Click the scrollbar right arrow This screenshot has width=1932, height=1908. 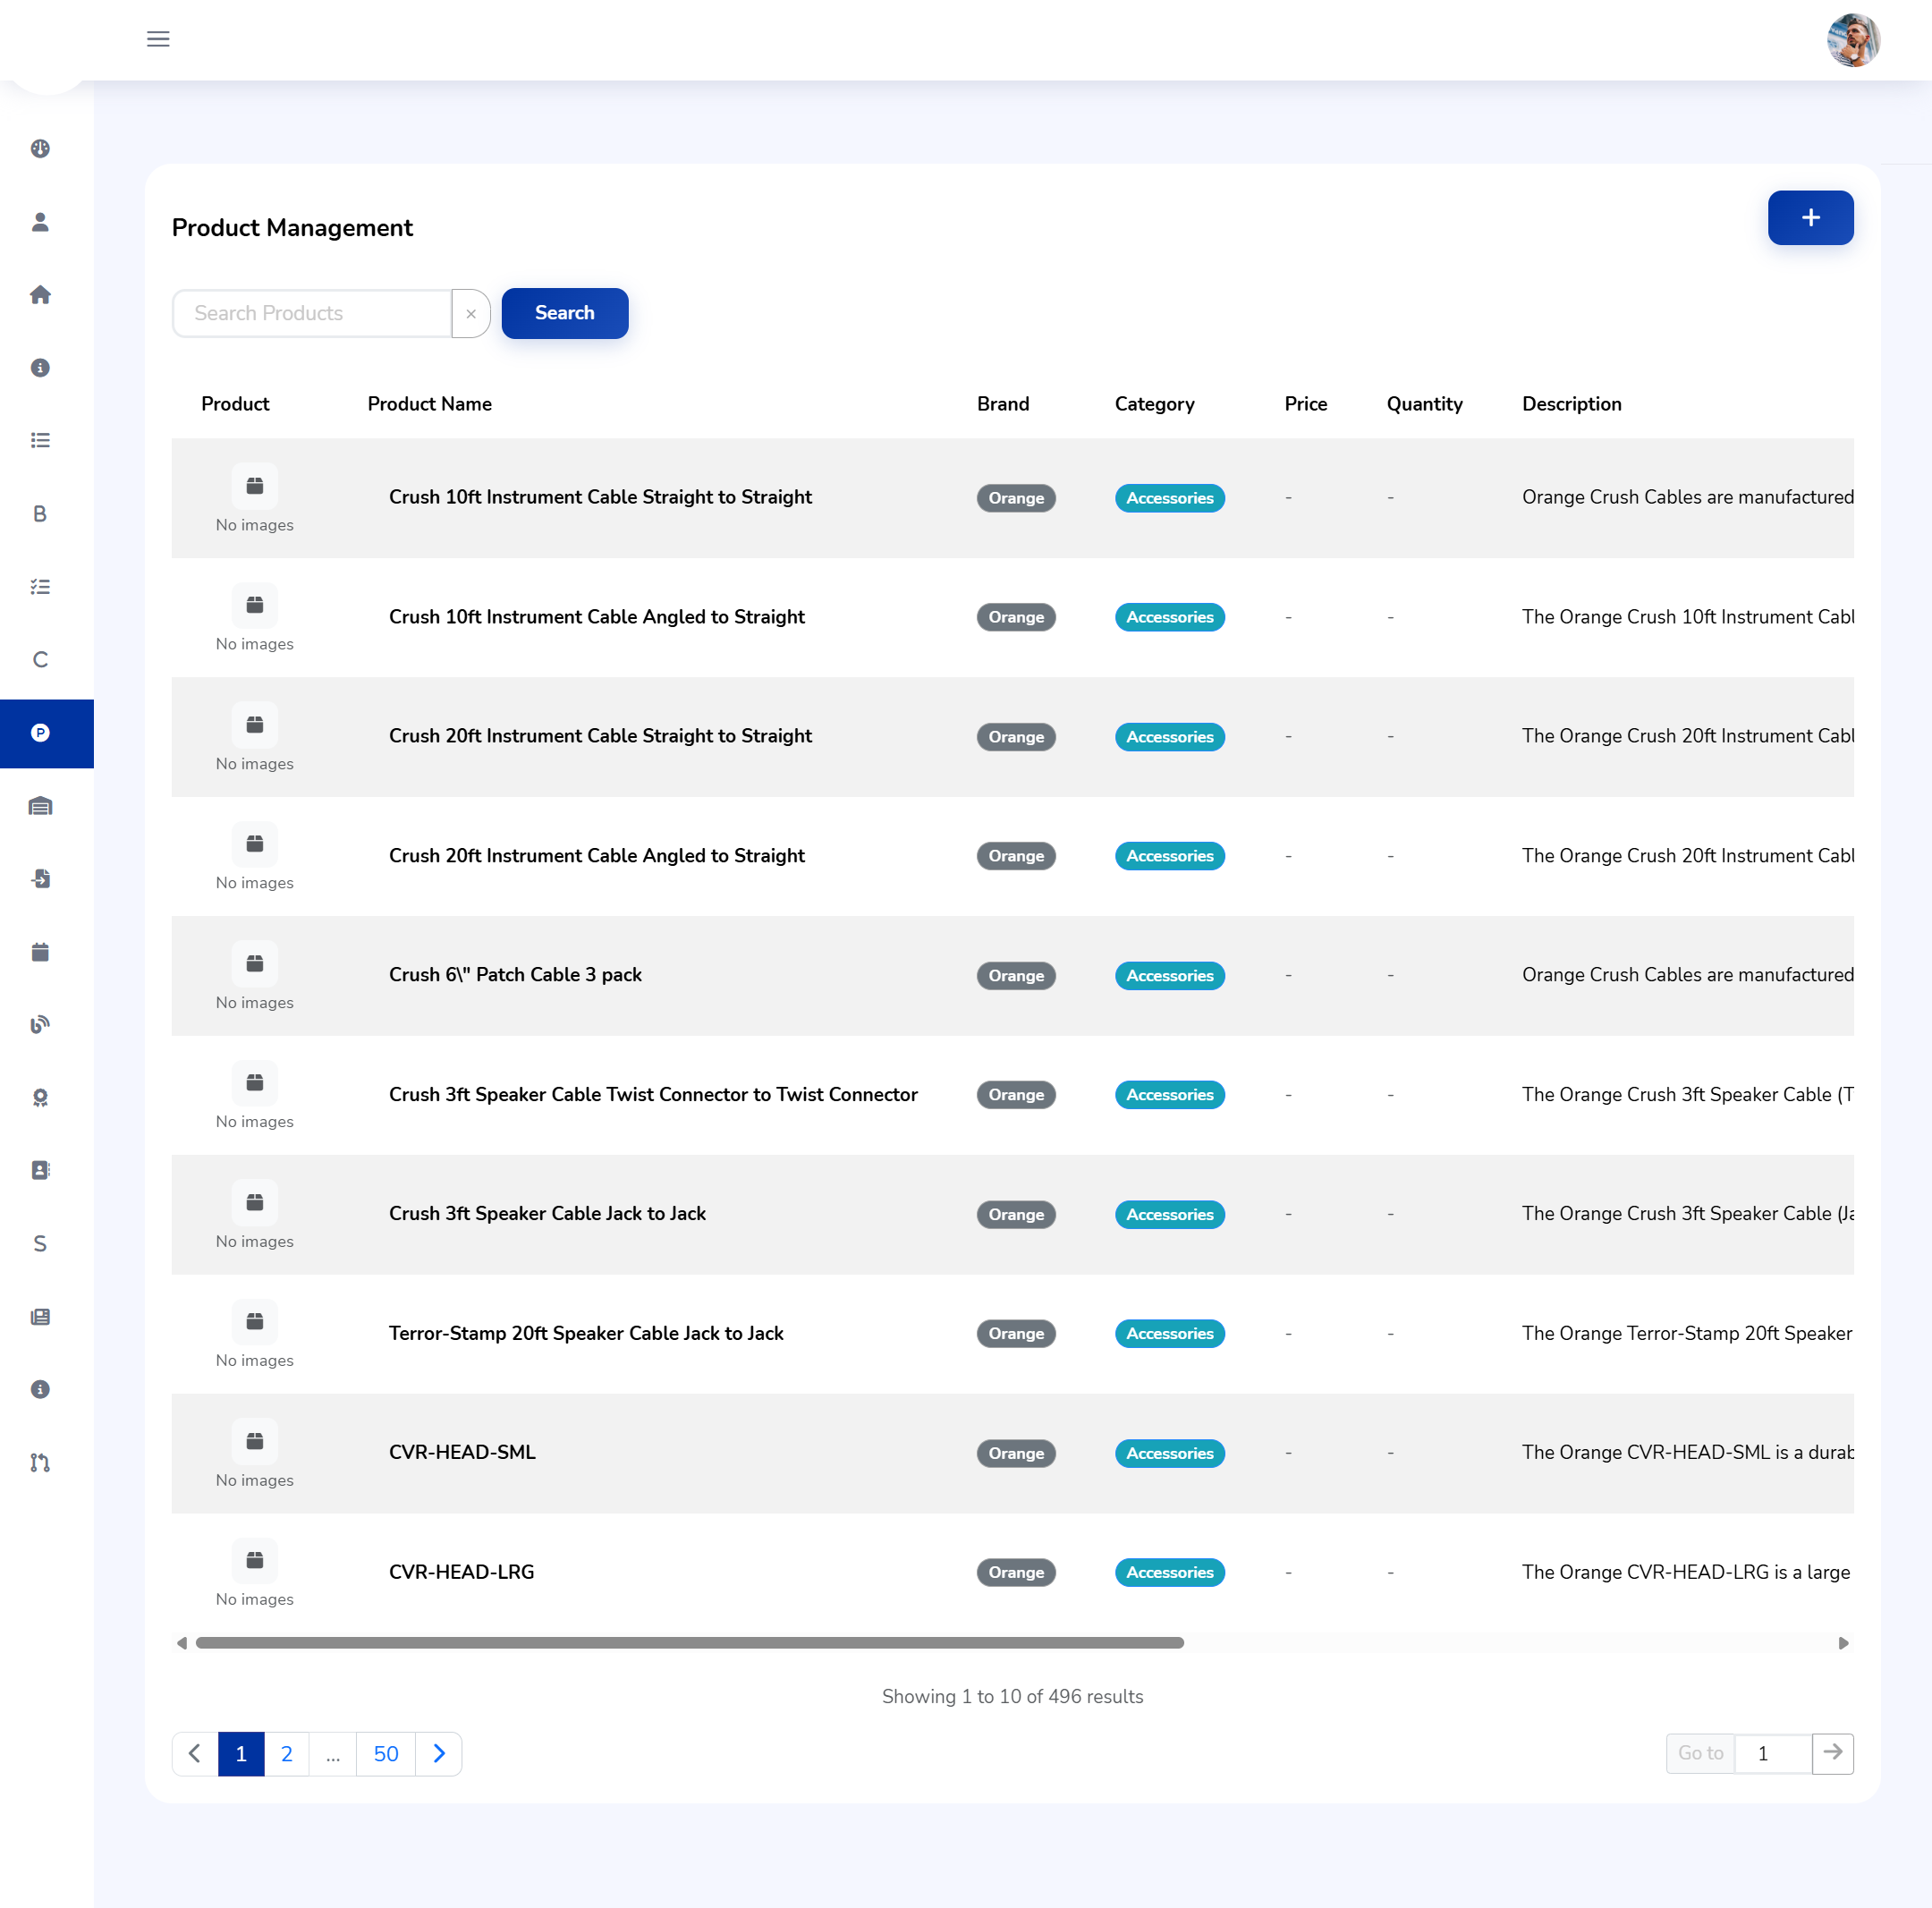1843,1643
